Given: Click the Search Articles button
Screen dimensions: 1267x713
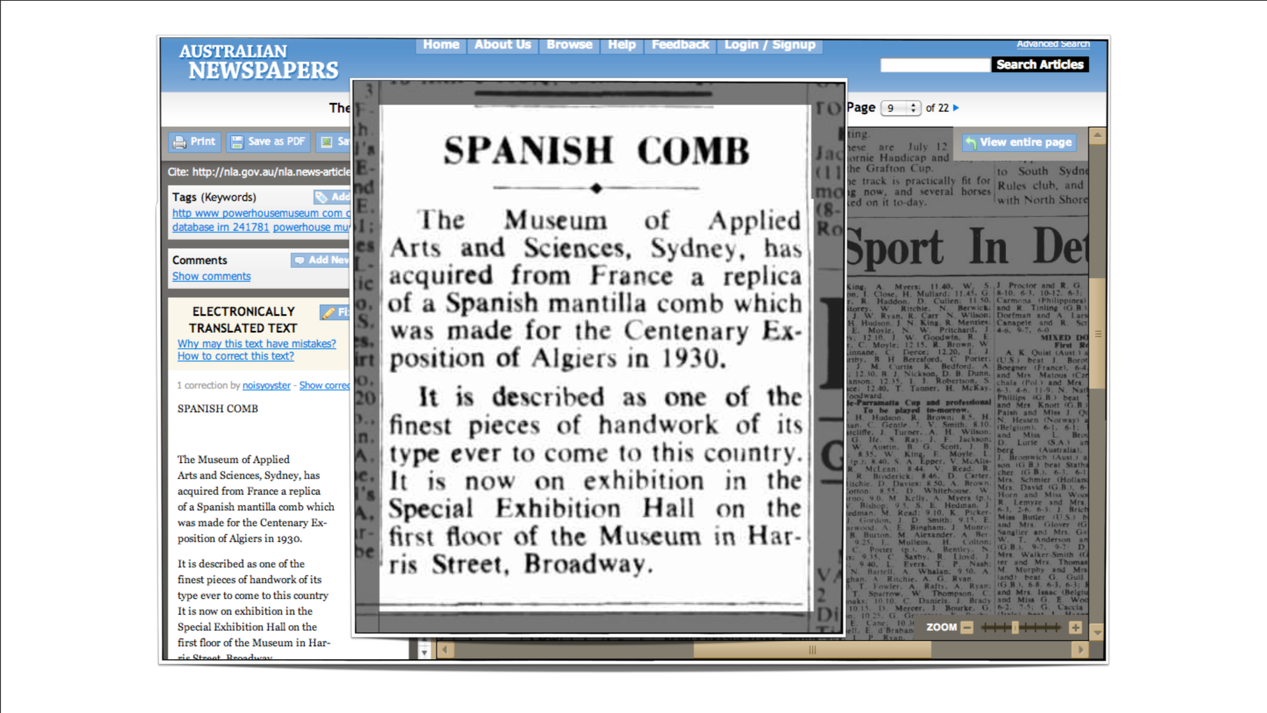Looking at the screenshot, I should [x=1040, y=65].
